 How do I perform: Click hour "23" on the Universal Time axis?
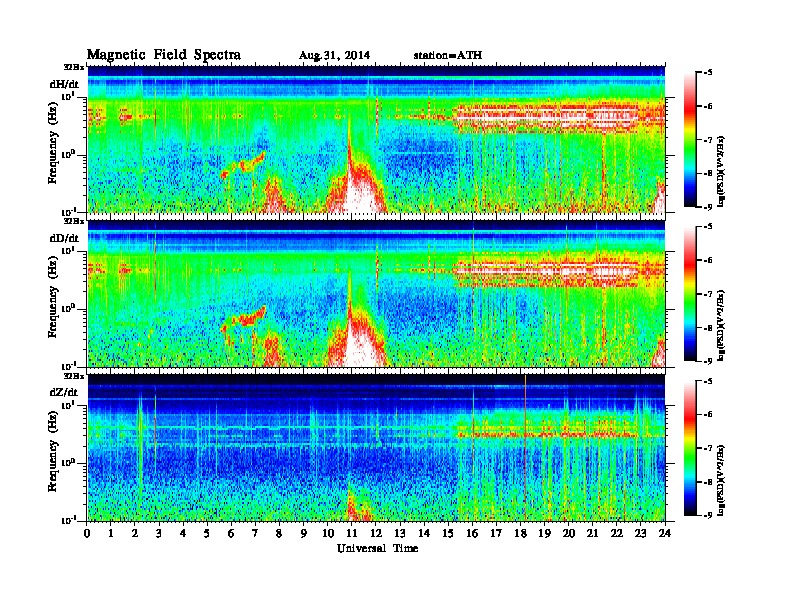(640, 533)
